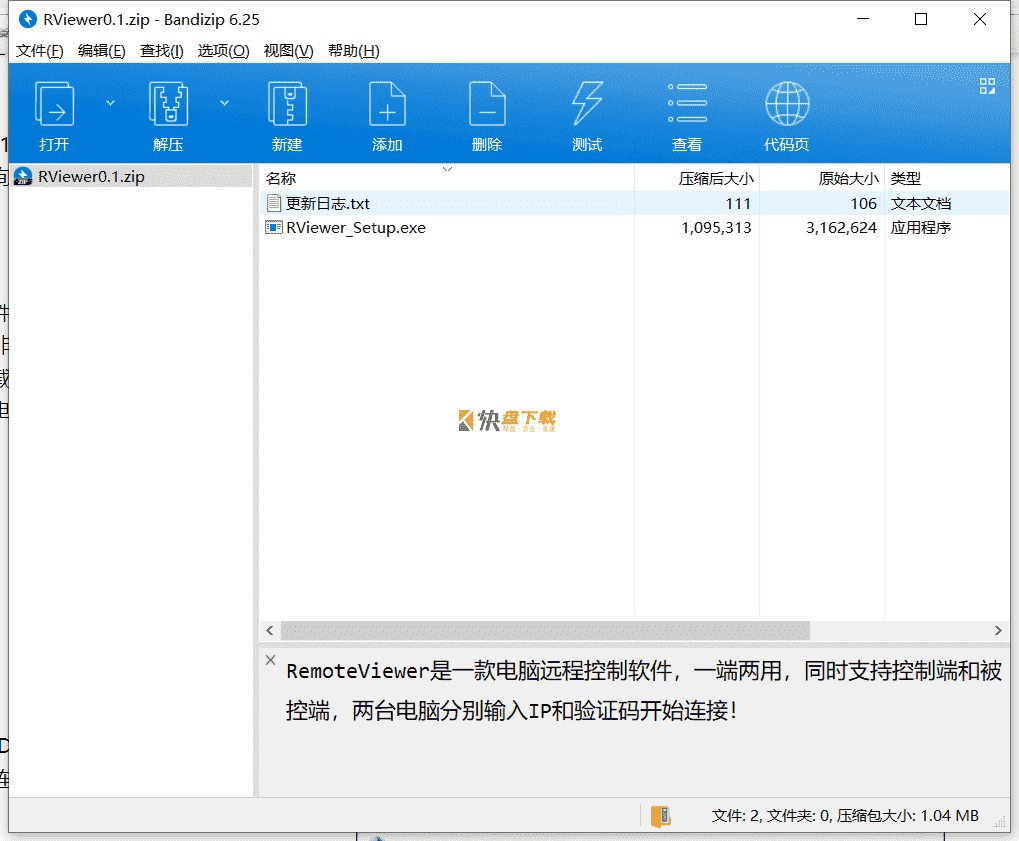Minimize the Bandizip window
Screen dimensions: 1019x841
tap(863, 19)
